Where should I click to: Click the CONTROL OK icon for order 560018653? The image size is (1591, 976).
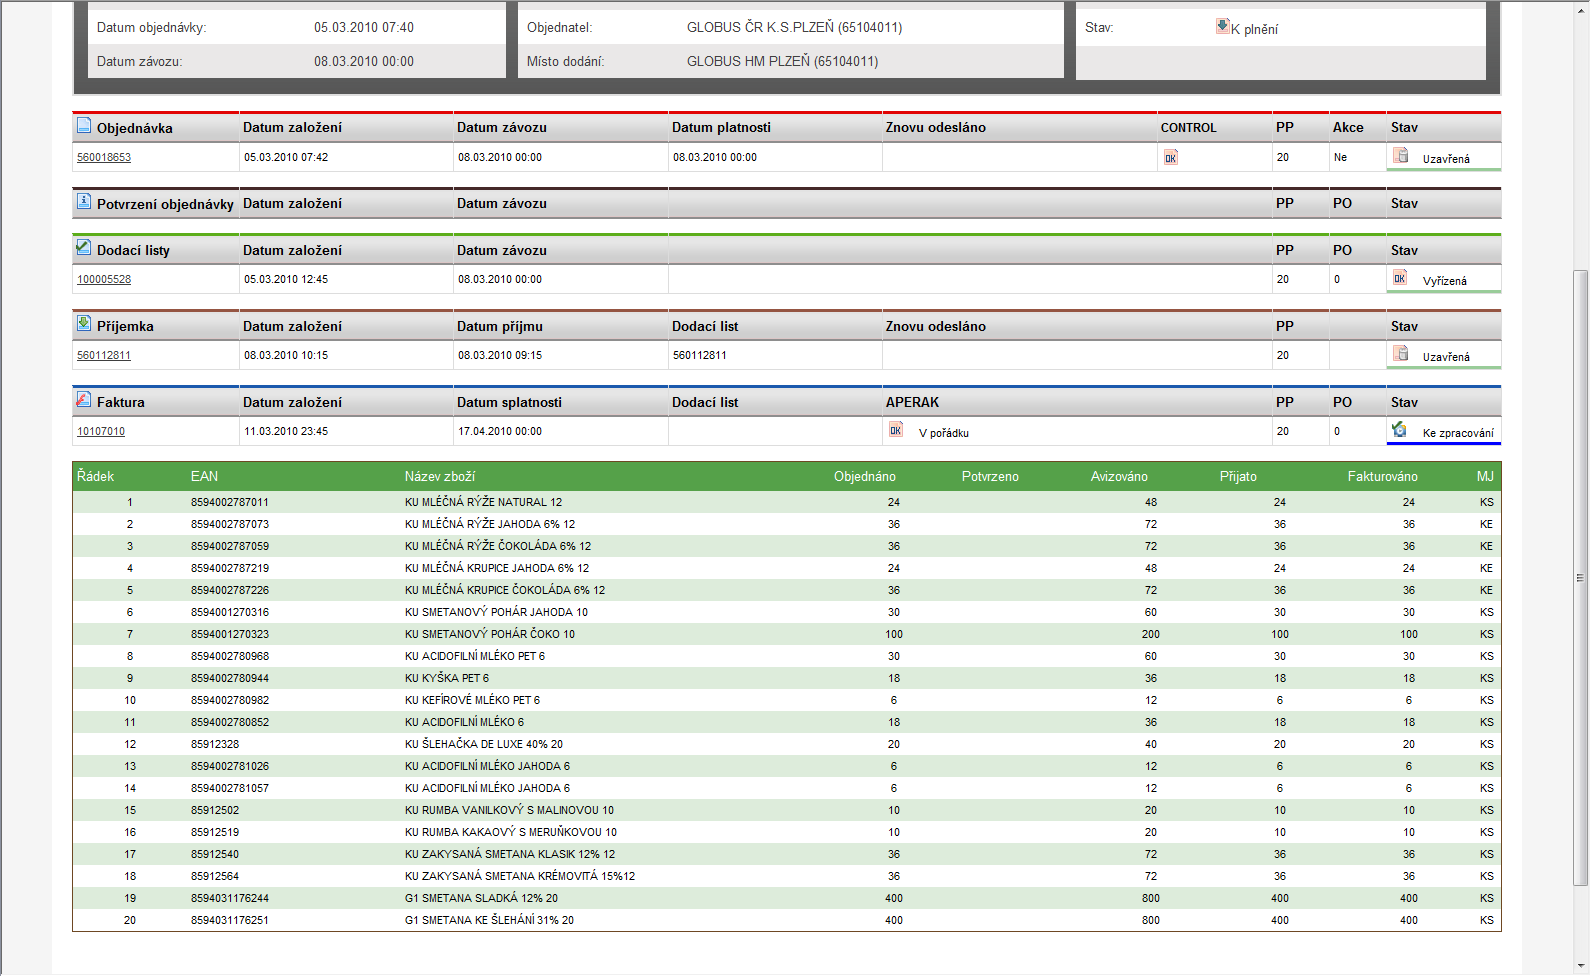[1171, 157]
